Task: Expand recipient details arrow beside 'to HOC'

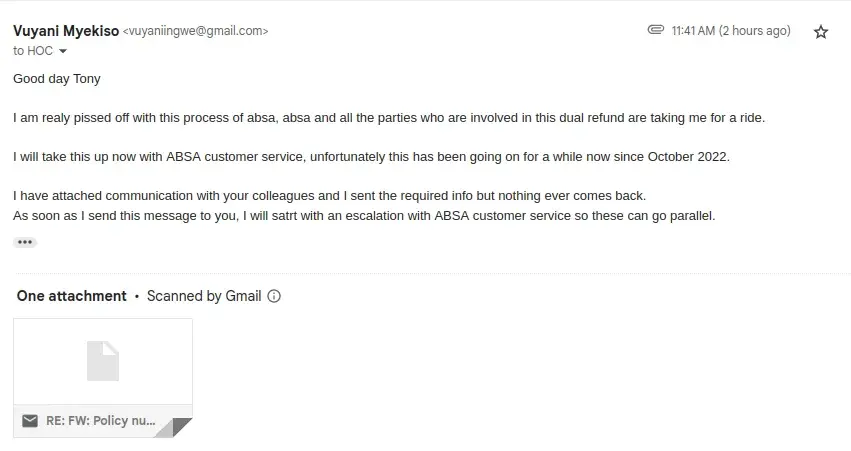Action: (64, 51)
